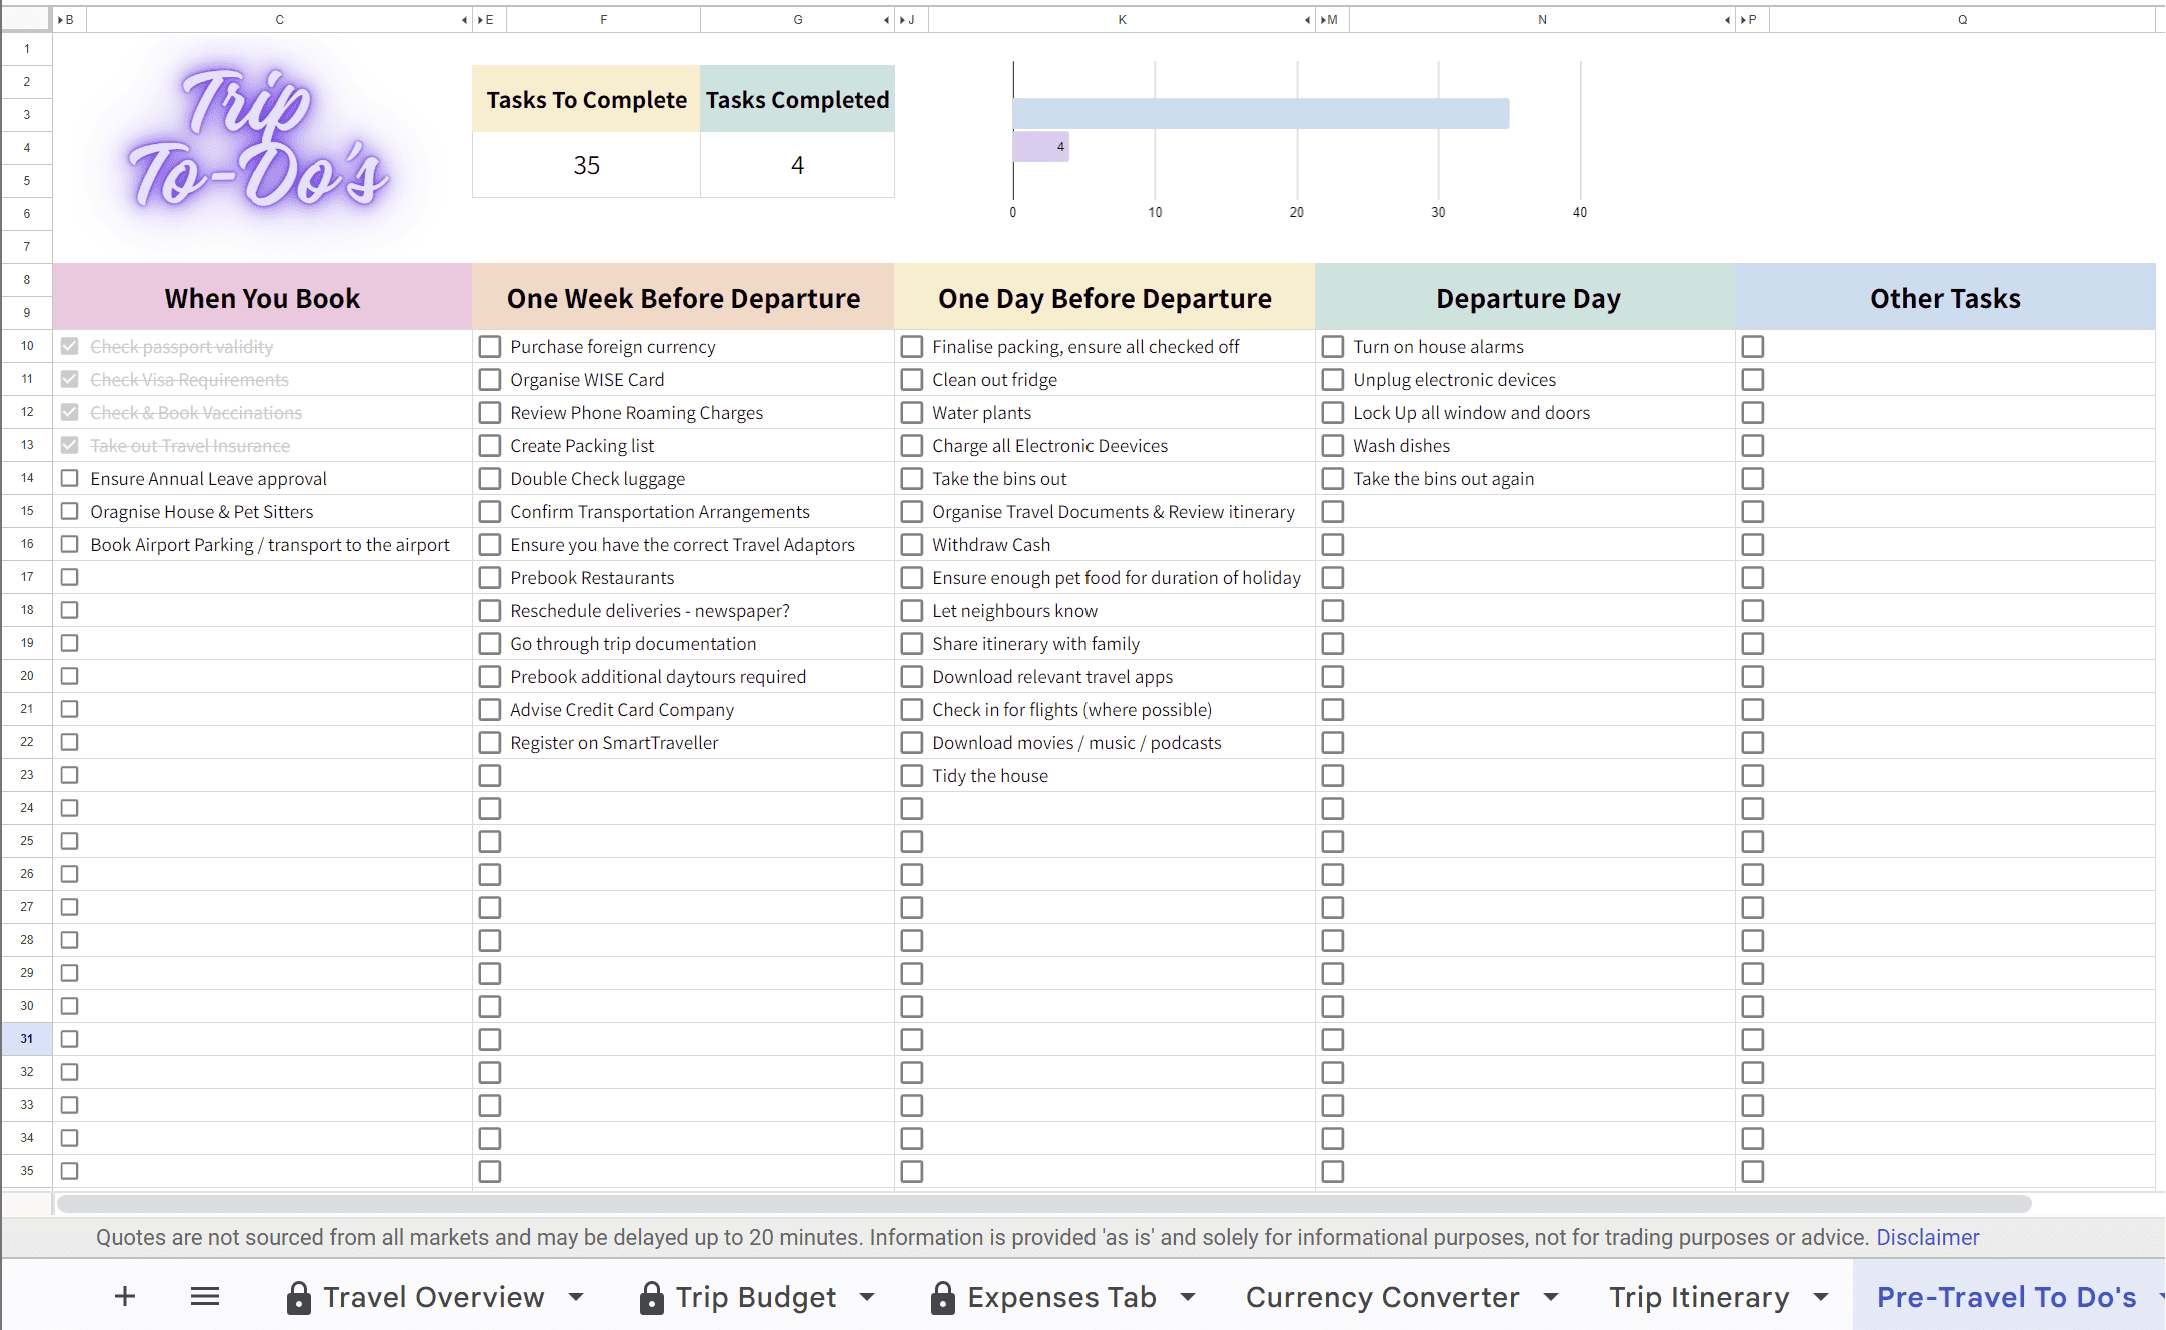The image size is (2166, 1330).
Task: Open the all sheets list icon
Action: tap(205, 1297)
